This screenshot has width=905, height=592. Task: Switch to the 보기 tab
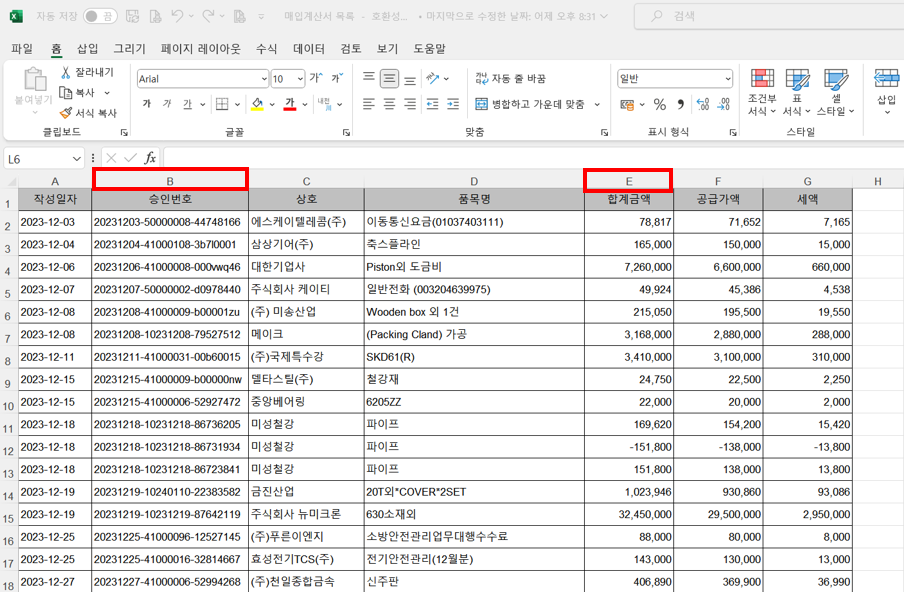point(387,48)
